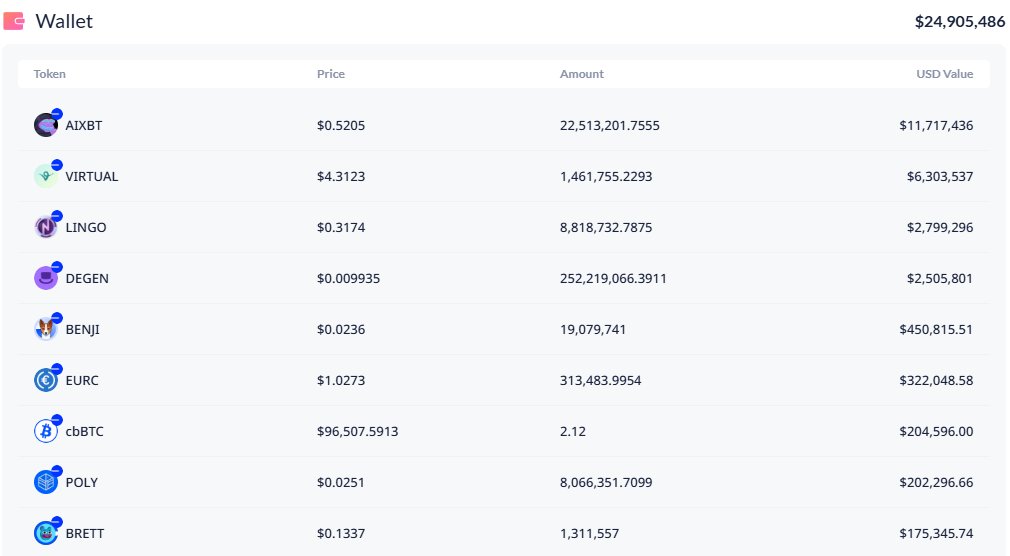Sort by the USD Value column header
The image size is (1010, 556).
(944, 74)
